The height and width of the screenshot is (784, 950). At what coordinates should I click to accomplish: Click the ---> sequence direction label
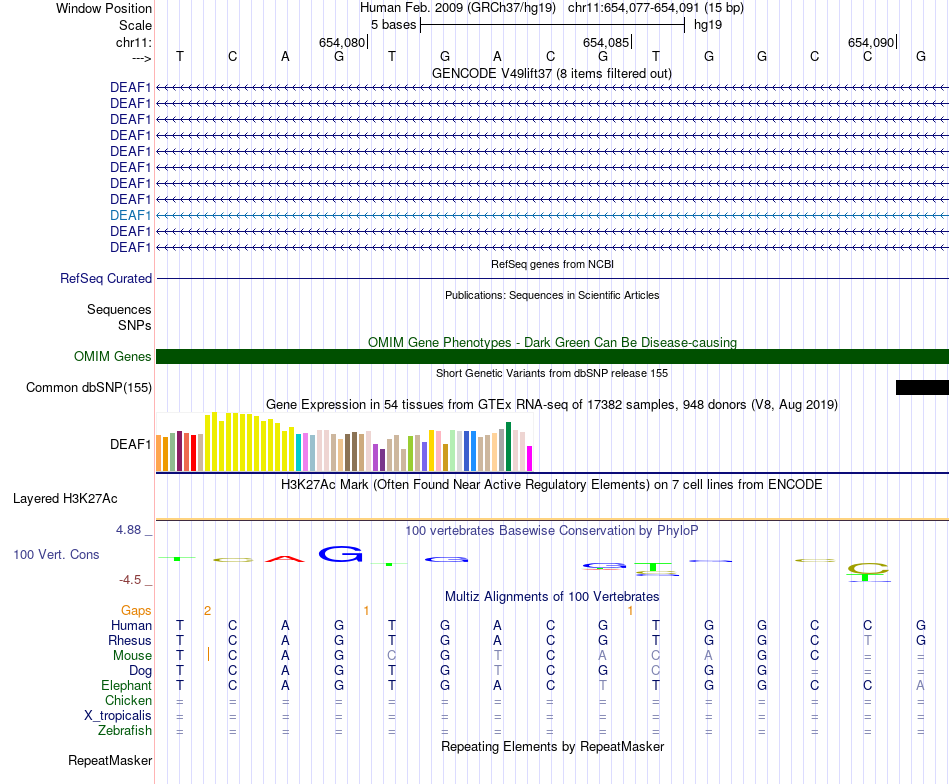(x=141, y=58)
